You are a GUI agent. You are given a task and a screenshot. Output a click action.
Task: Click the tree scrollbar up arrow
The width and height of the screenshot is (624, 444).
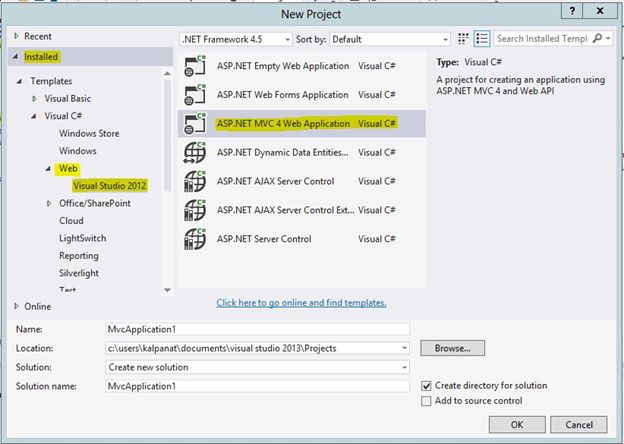[x=167, y=73]
